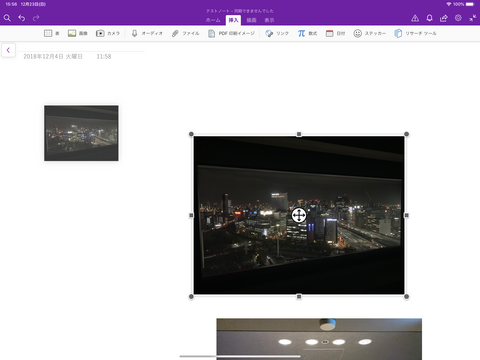480x360 pixels.
Task: Click left-middle square resize handle
Action: click(191, 215)
